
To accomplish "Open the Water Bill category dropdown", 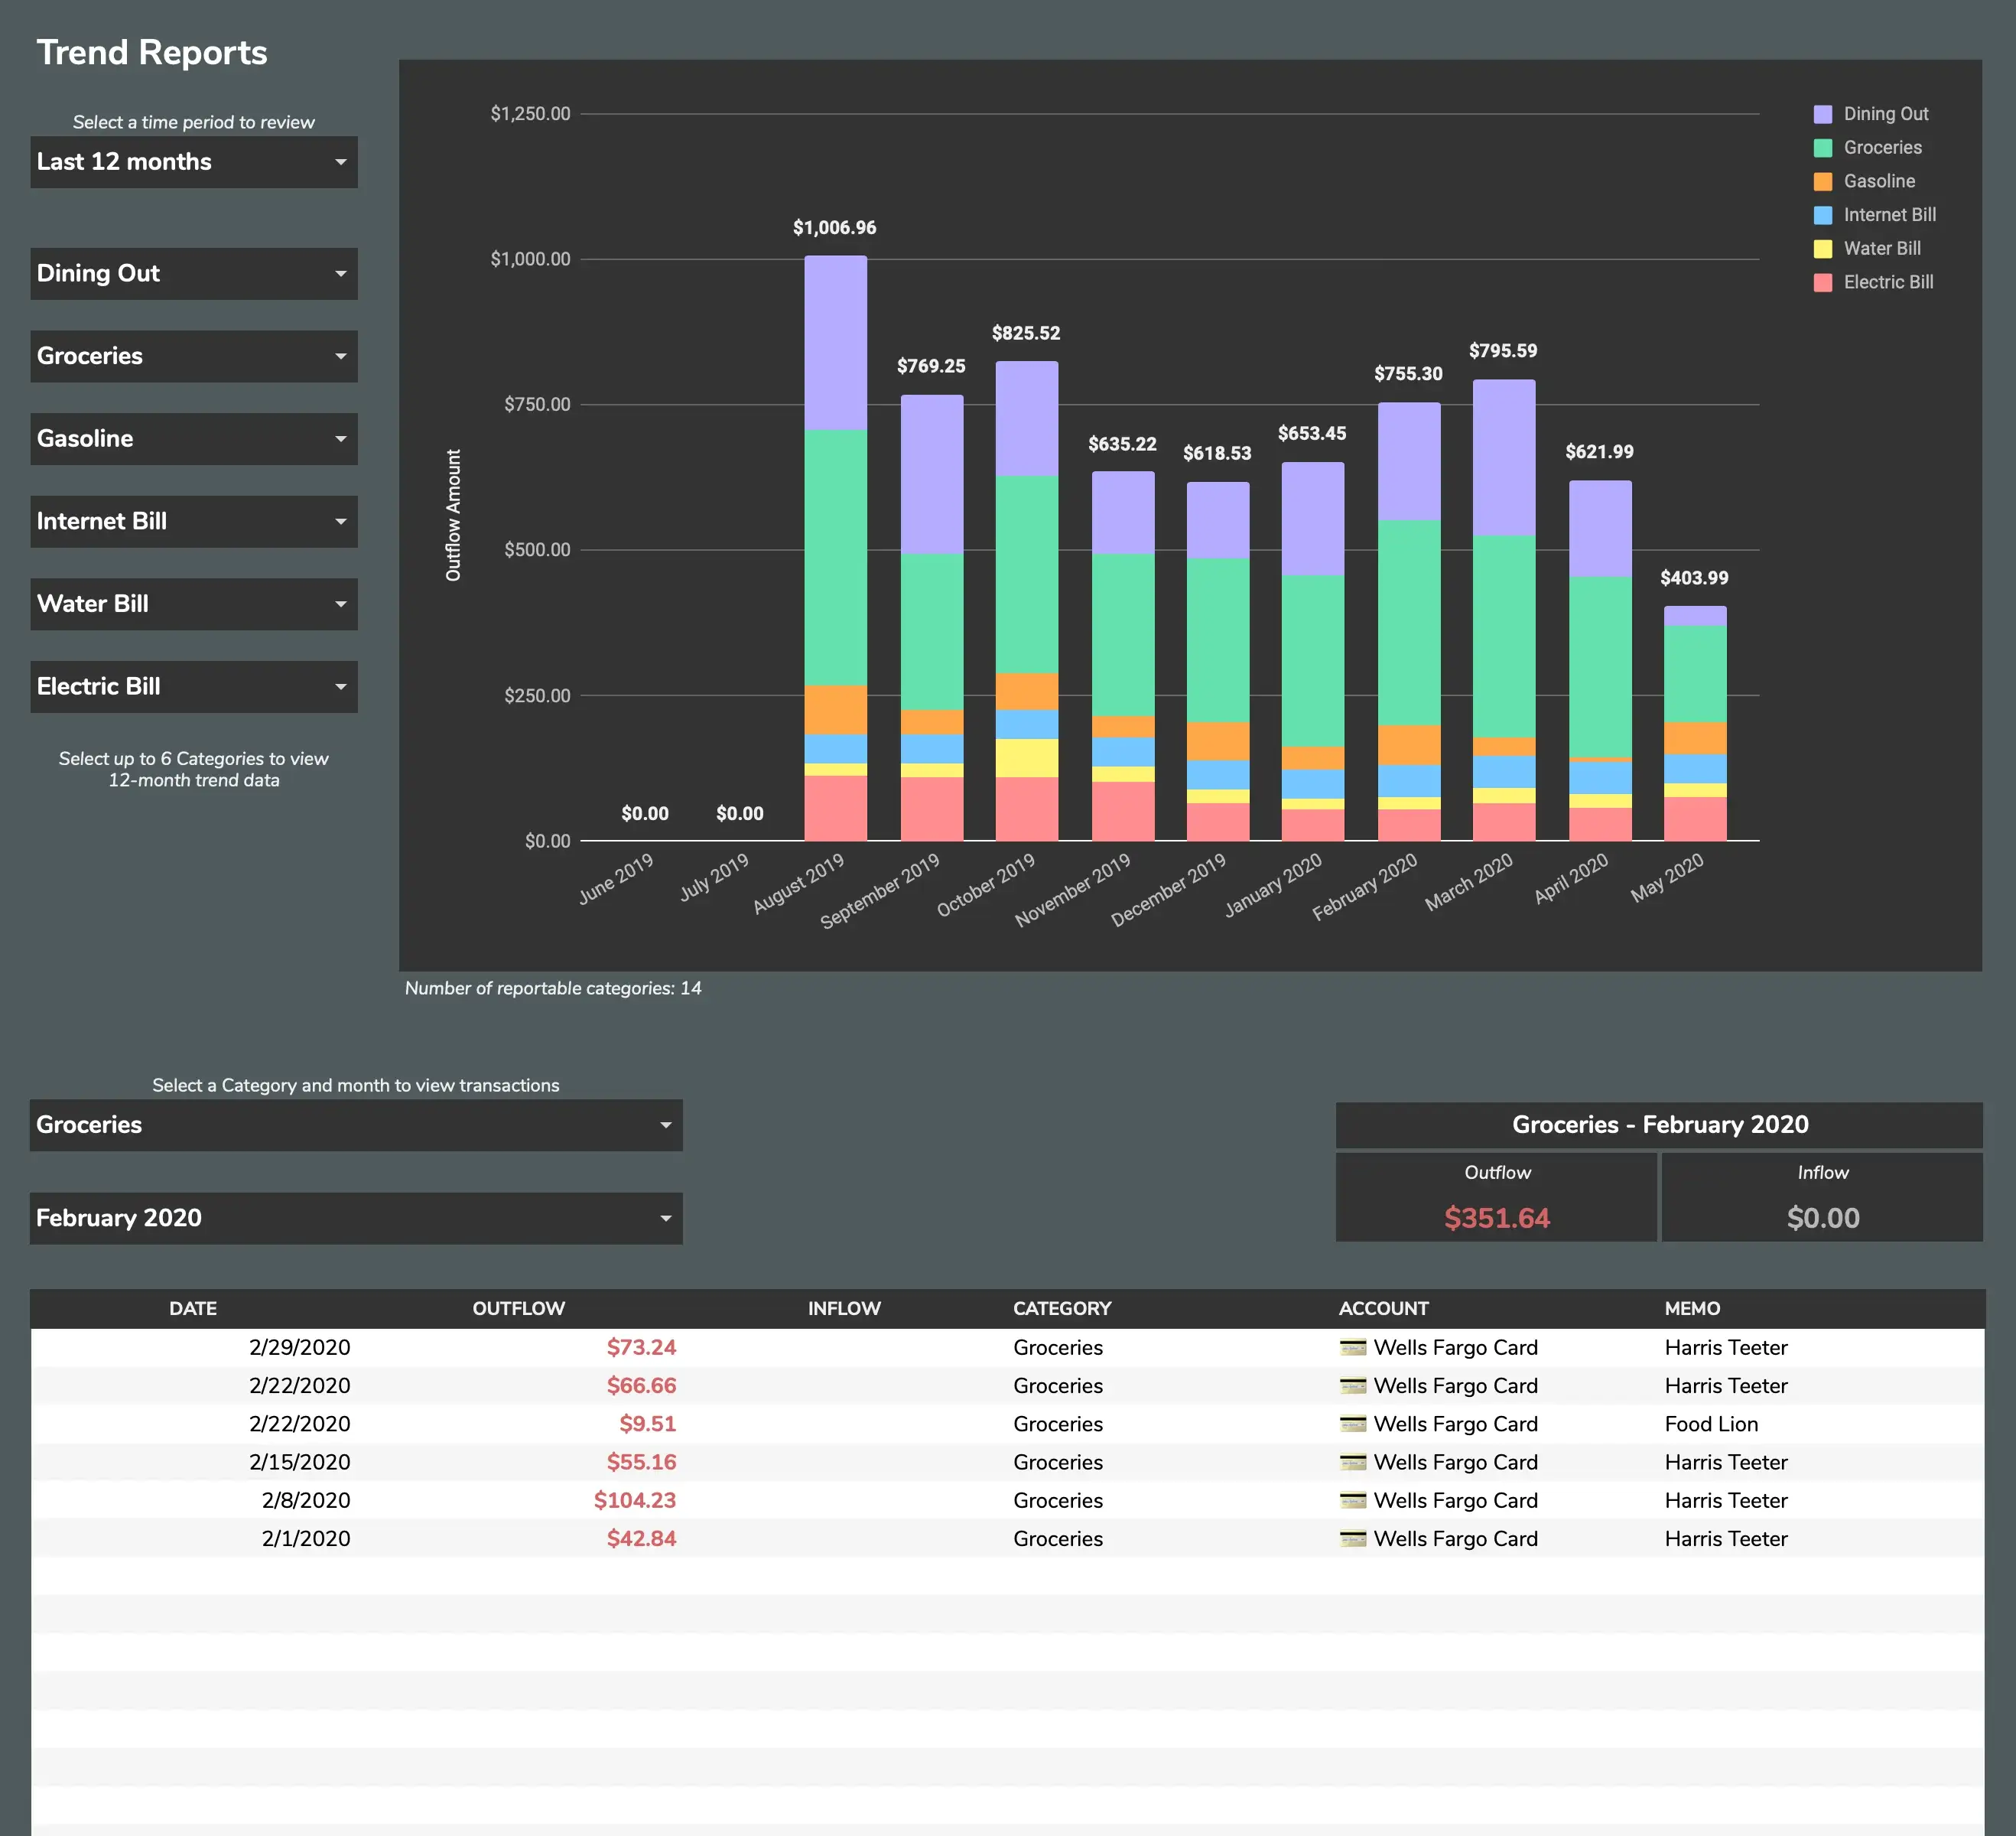I will click(x=194, y=604).
